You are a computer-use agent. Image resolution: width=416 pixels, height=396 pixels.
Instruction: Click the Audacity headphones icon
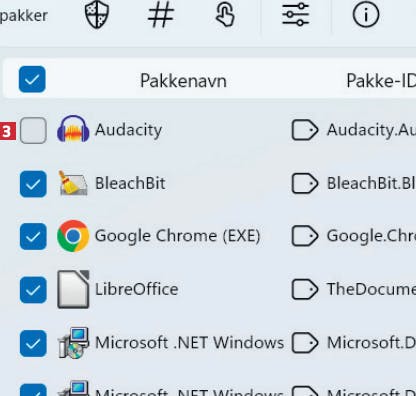[73, 129]
